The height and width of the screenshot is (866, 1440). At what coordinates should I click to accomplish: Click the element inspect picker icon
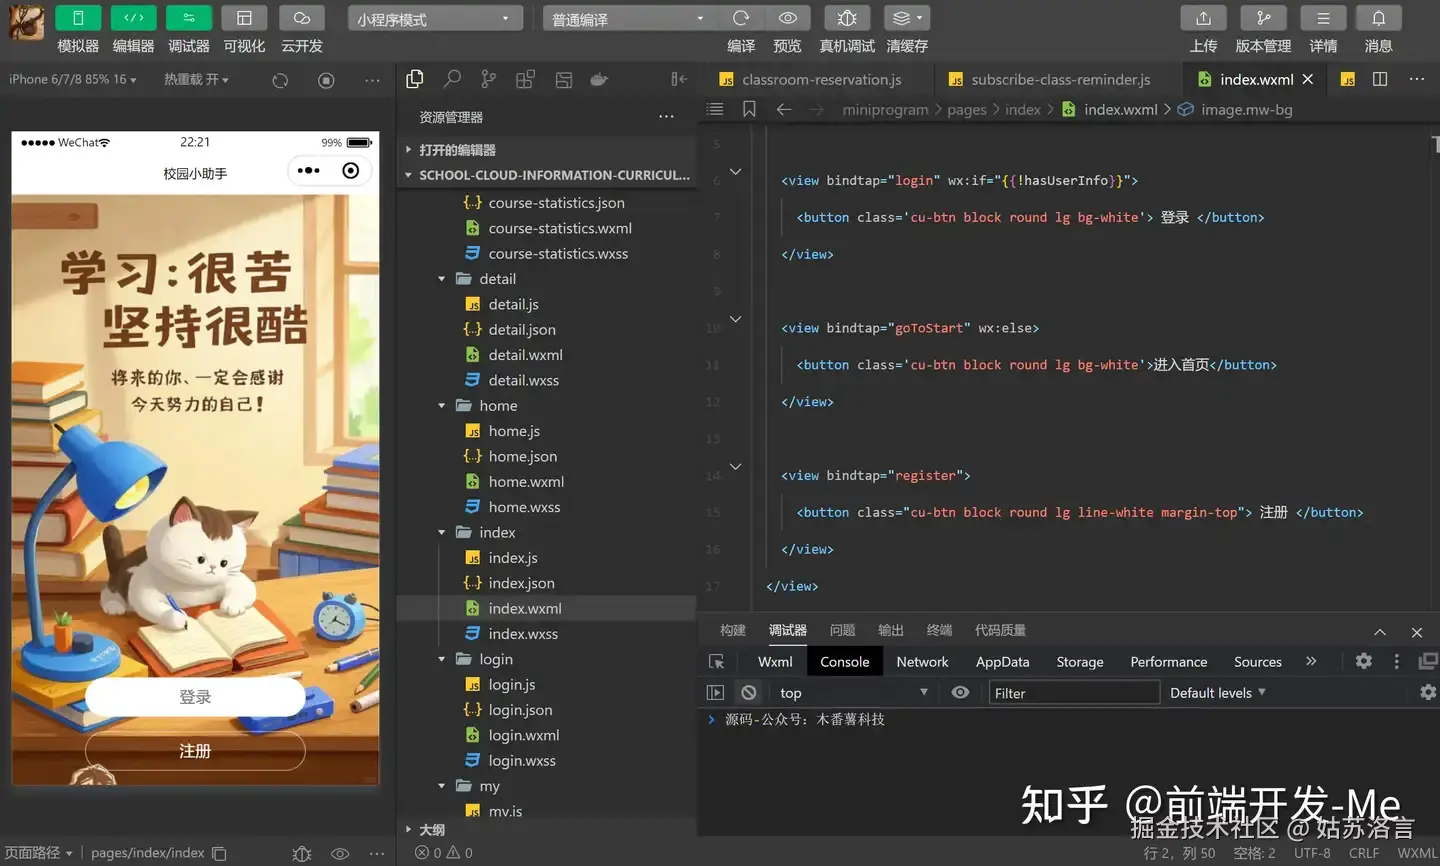coord(716,662)
